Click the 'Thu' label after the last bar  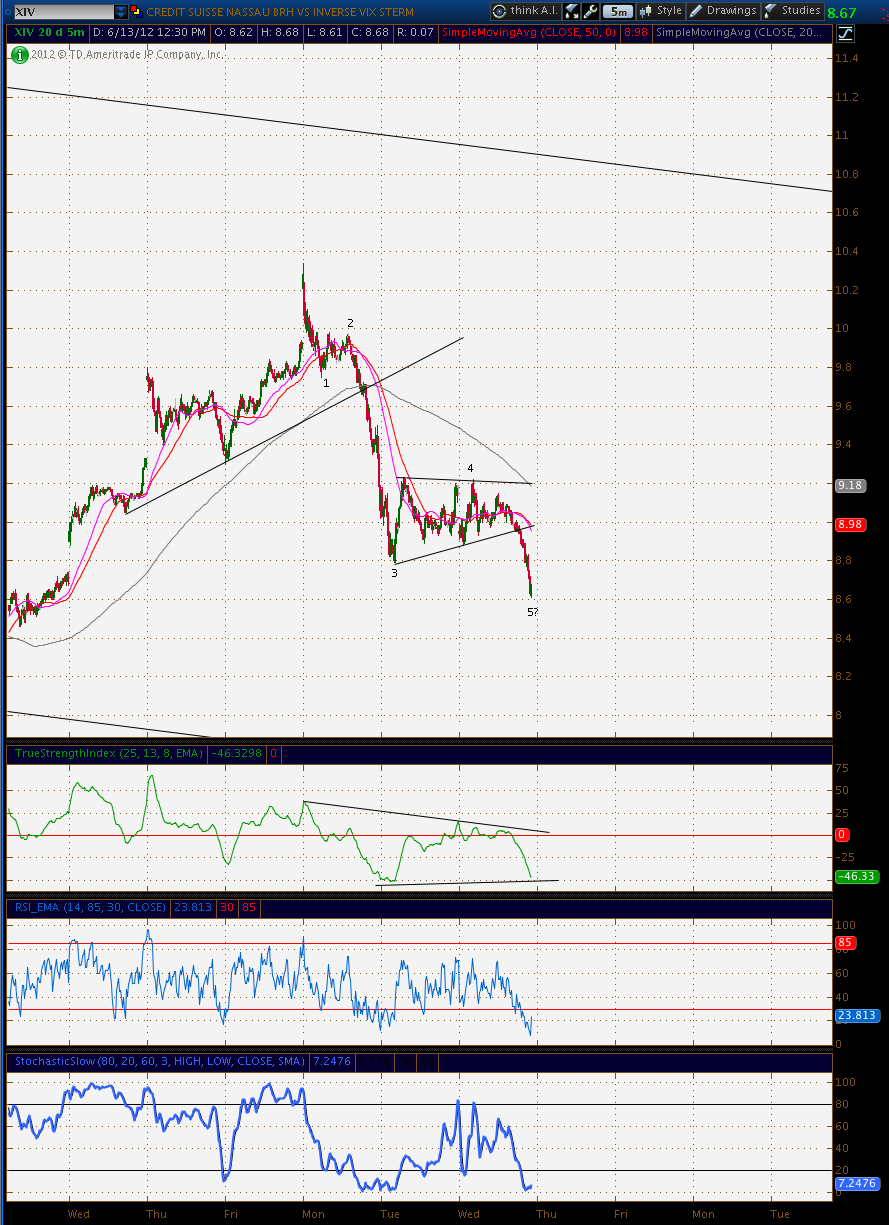(x=546, y=1214)
